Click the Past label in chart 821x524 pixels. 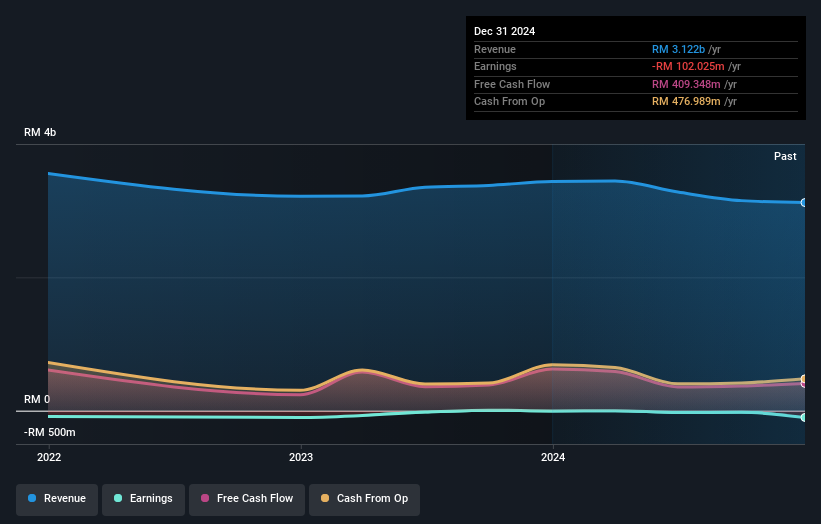coord(785,157)
